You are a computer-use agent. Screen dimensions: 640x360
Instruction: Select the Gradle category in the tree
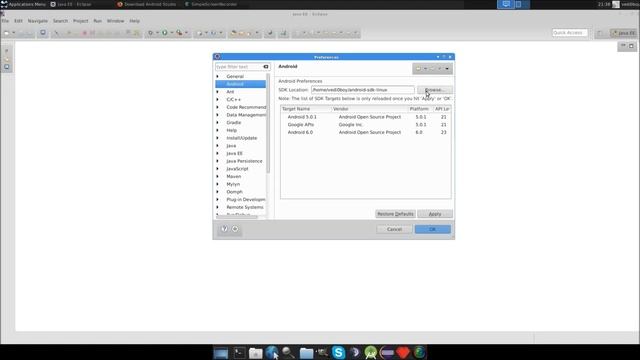(x=233, y=122)
